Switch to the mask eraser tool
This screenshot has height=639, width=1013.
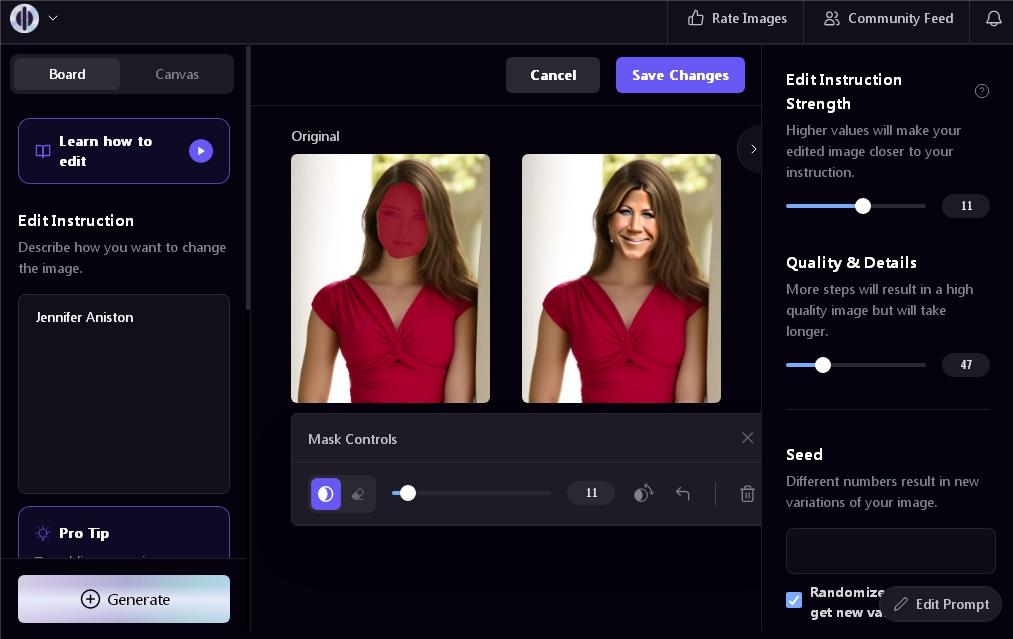(x=358, y=494)
